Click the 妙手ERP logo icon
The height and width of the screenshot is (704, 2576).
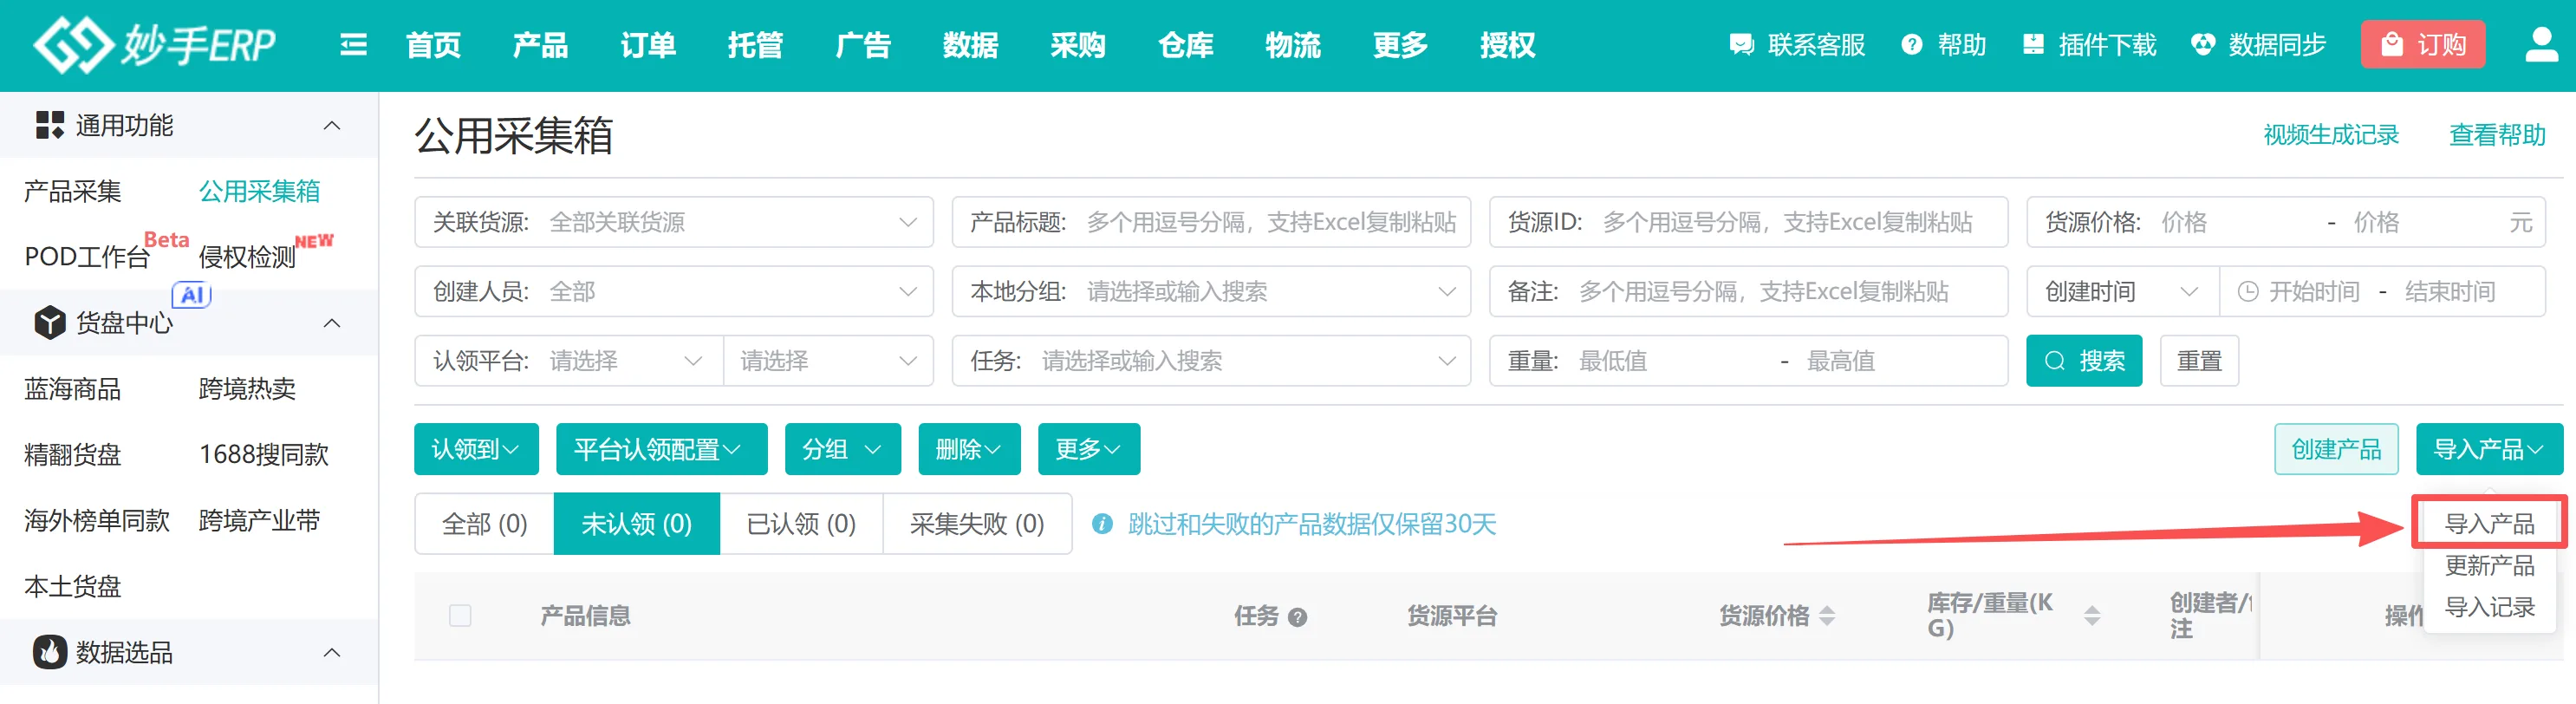[72, 45]
